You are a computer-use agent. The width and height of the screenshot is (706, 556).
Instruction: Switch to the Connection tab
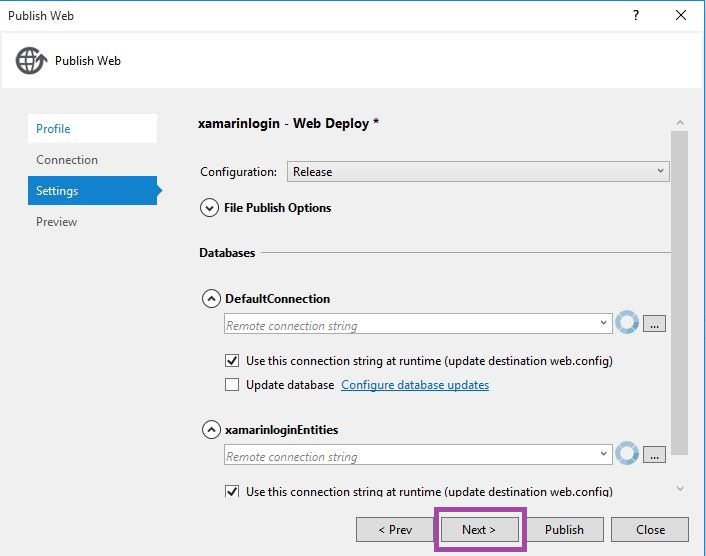click(x=92, y=160)
